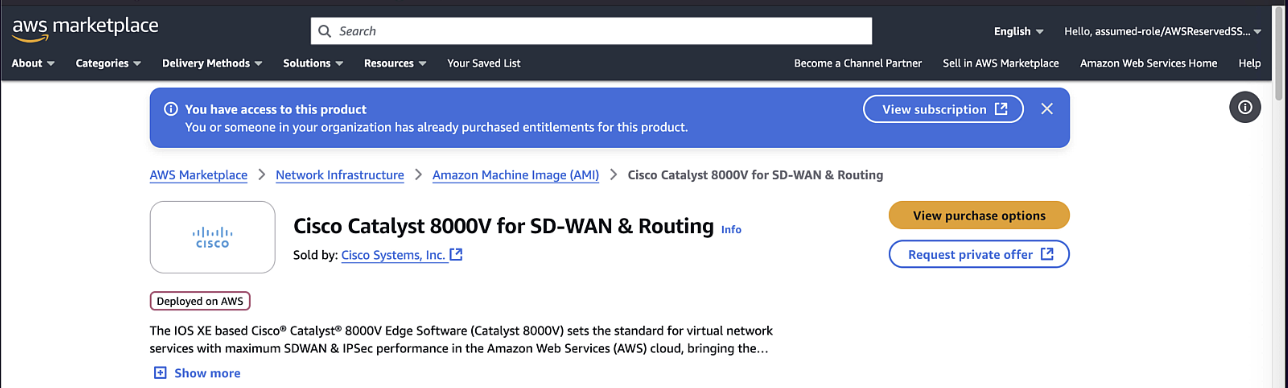This screenshot has width=1288, height=388.
Task: Click the info icon in blue banner
Action: [x=171, y=109]
